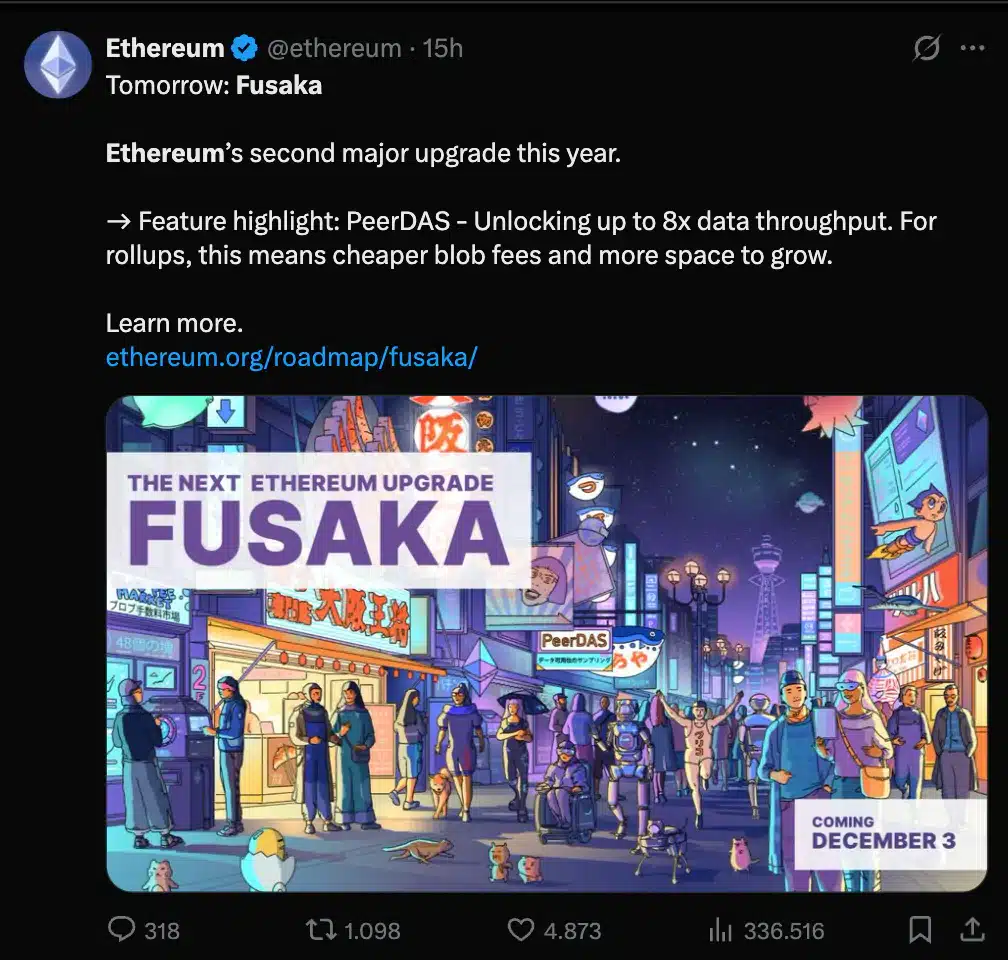This screenshot has height=960, width=1008.
Task: Click the 336.516 view count
Action: point(784,931)
